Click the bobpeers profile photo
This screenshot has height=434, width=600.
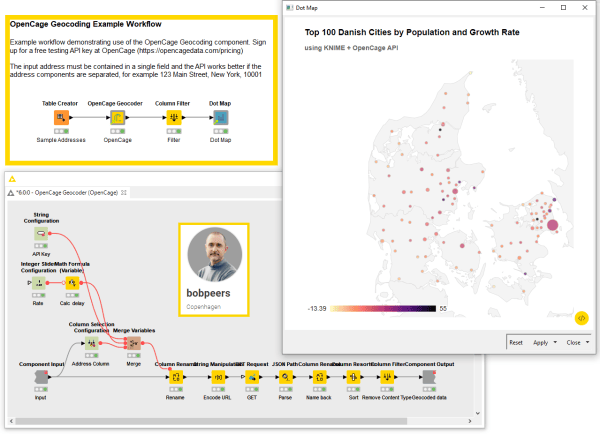pyautogui.click(x=215, y=255)
